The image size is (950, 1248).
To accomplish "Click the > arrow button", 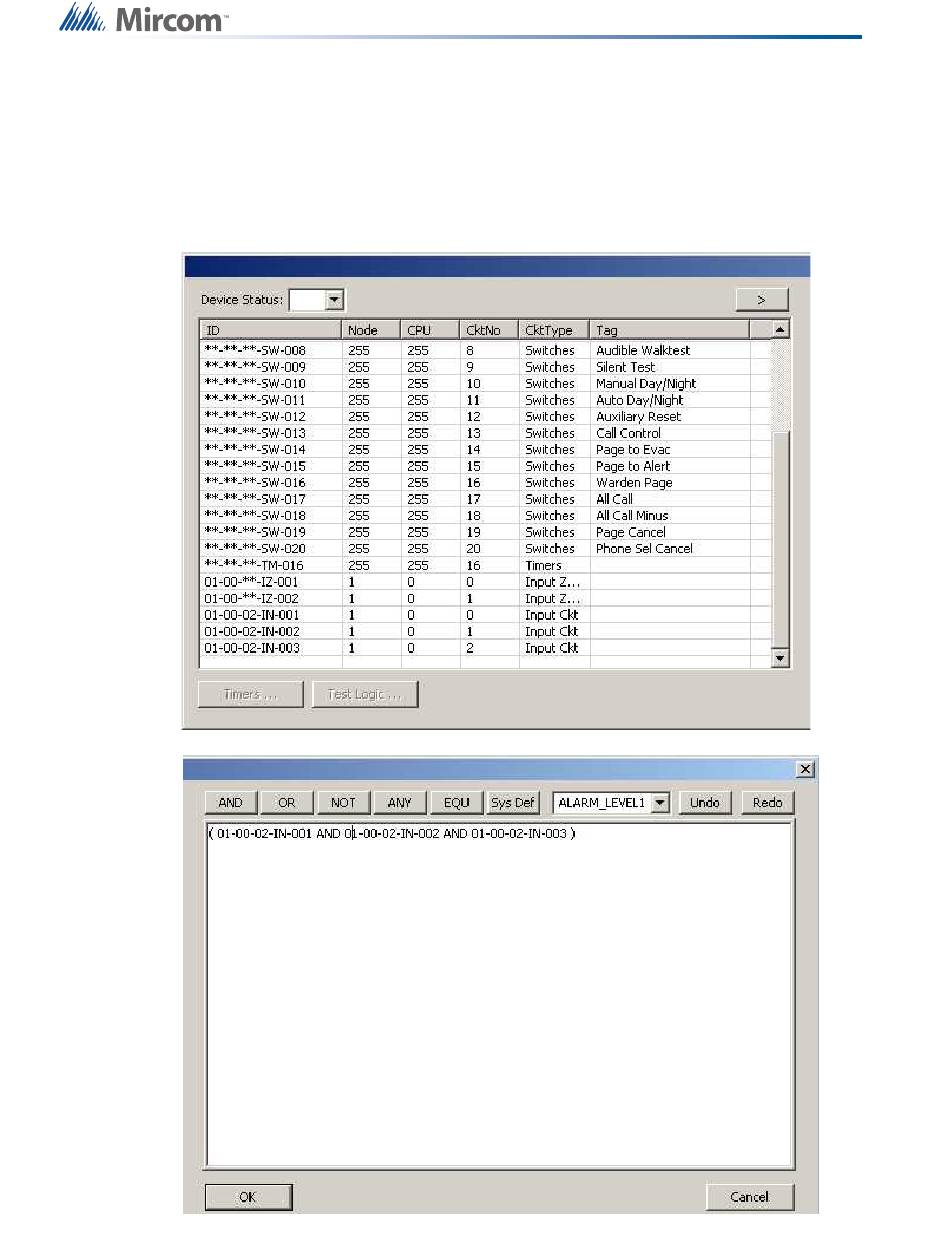I will [x=762, y=300].
